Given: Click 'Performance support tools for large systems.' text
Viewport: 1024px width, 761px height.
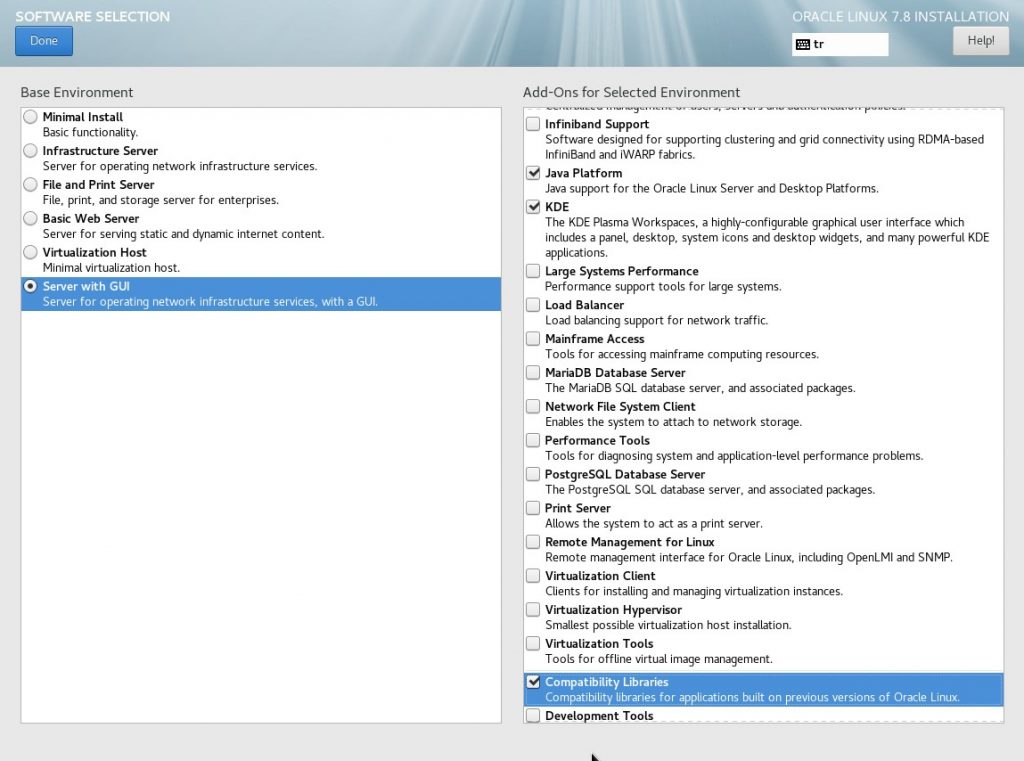Looking at the screenshot, I should [x=663, y=287].
